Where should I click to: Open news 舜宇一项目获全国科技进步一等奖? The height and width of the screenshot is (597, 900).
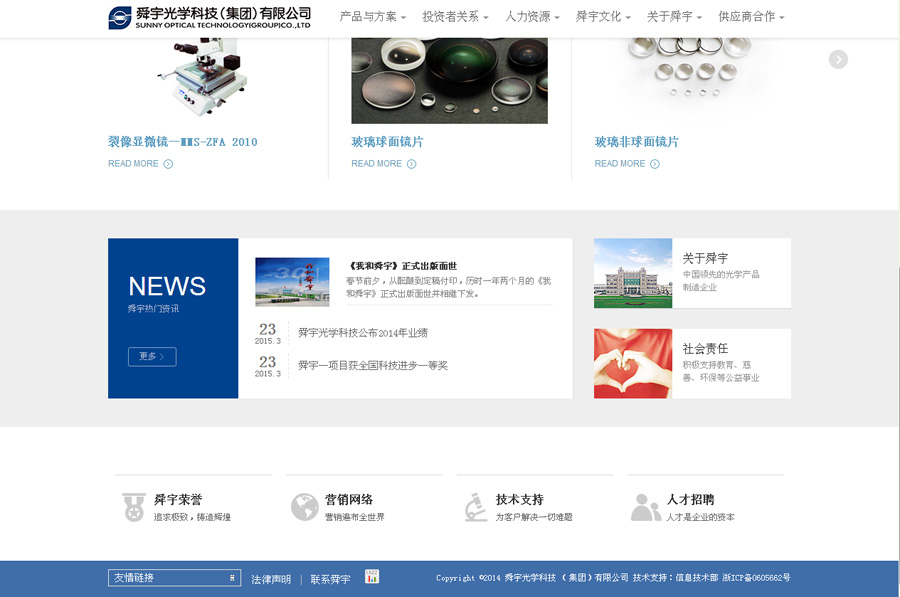(373, 366)
